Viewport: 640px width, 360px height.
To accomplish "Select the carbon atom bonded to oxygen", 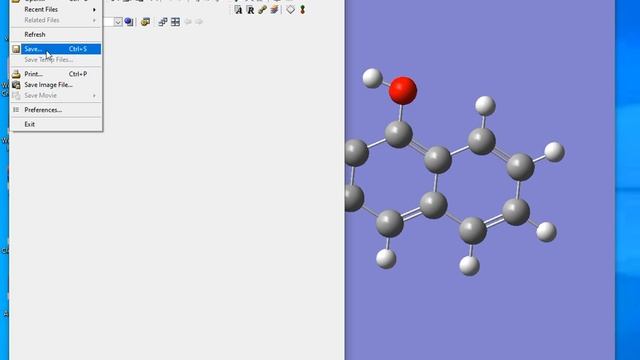I will tap(398, 134).
